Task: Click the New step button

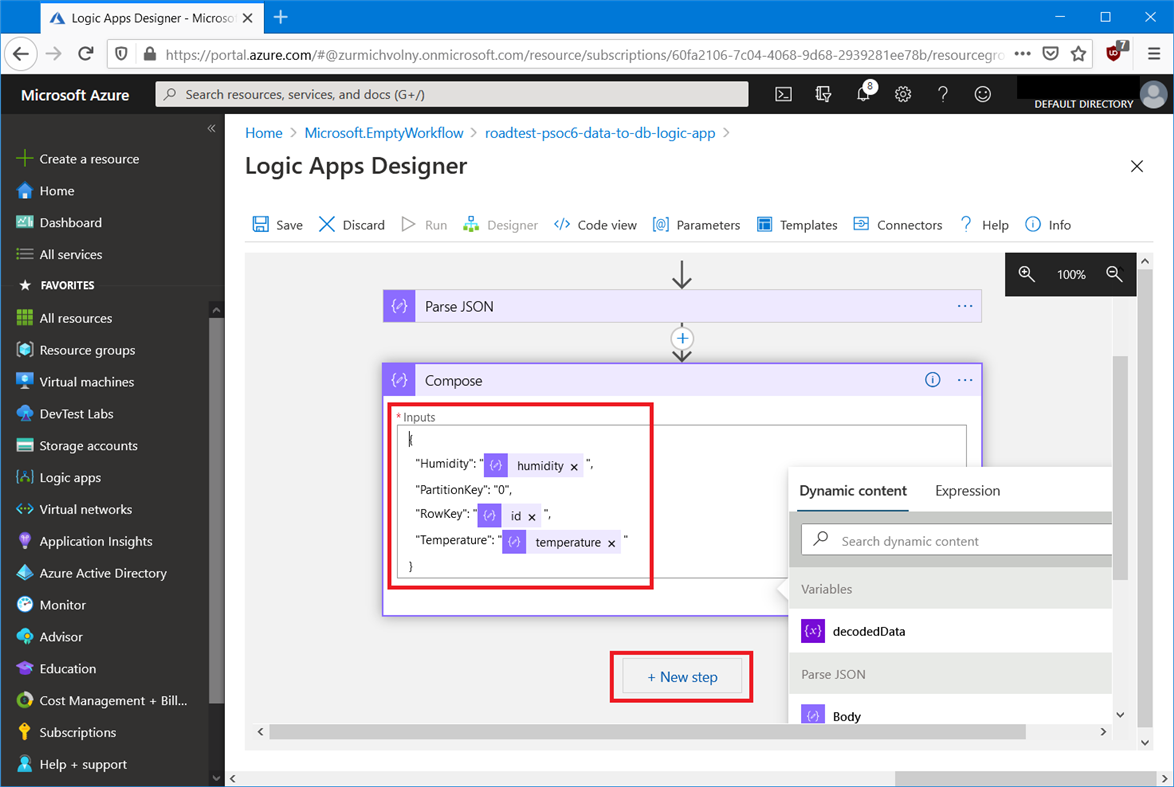Action: (x=682, y=677)
